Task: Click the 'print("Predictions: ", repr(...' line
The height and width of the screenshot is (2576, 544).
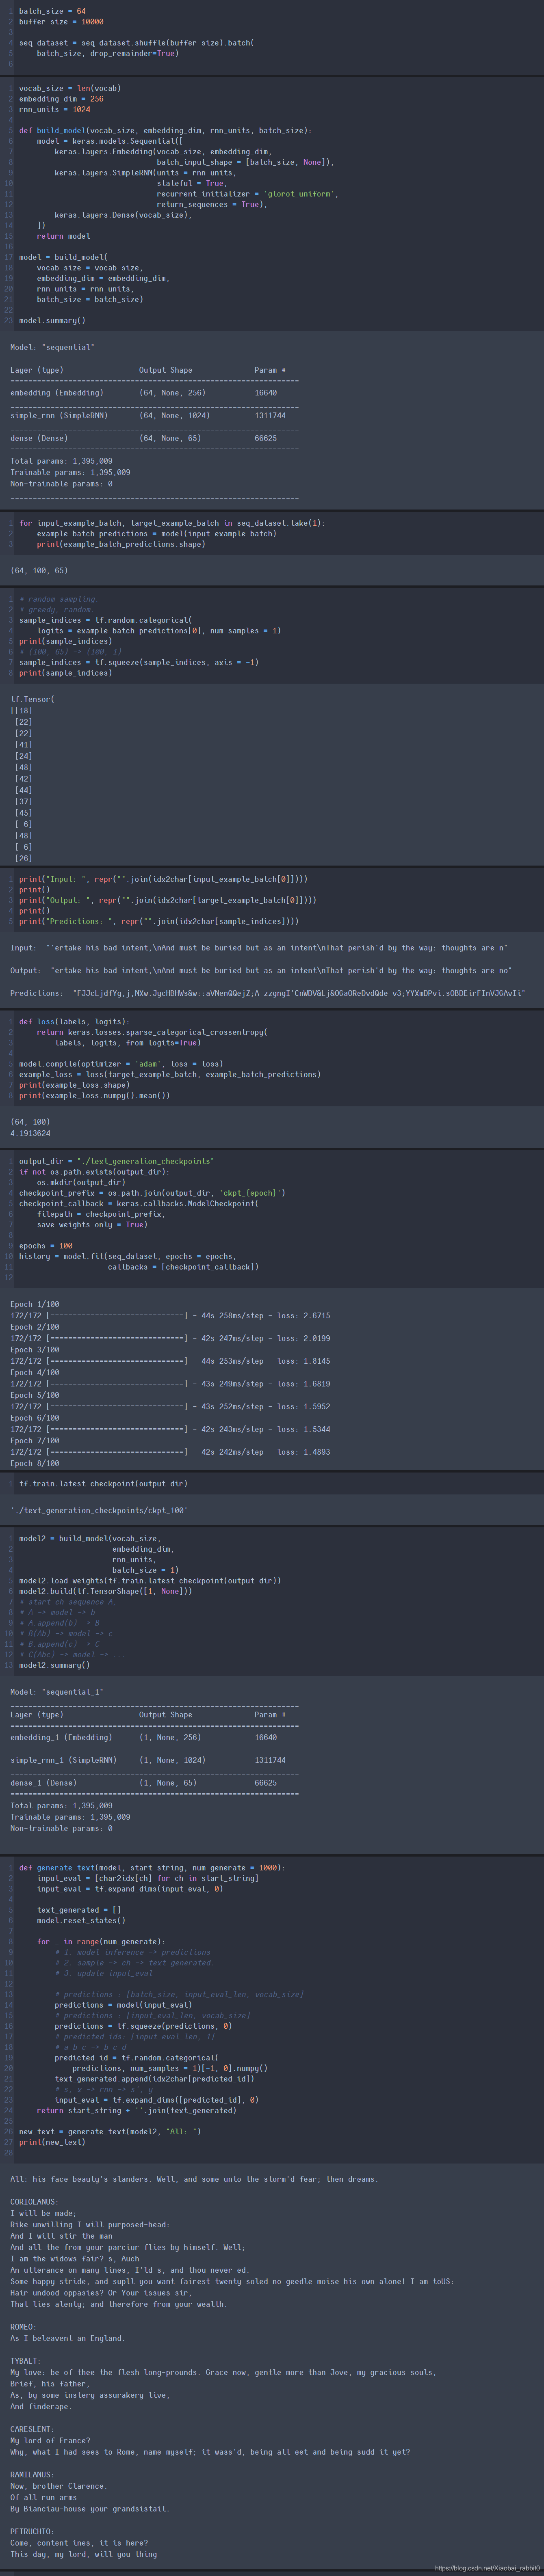Action: (158, 921)
